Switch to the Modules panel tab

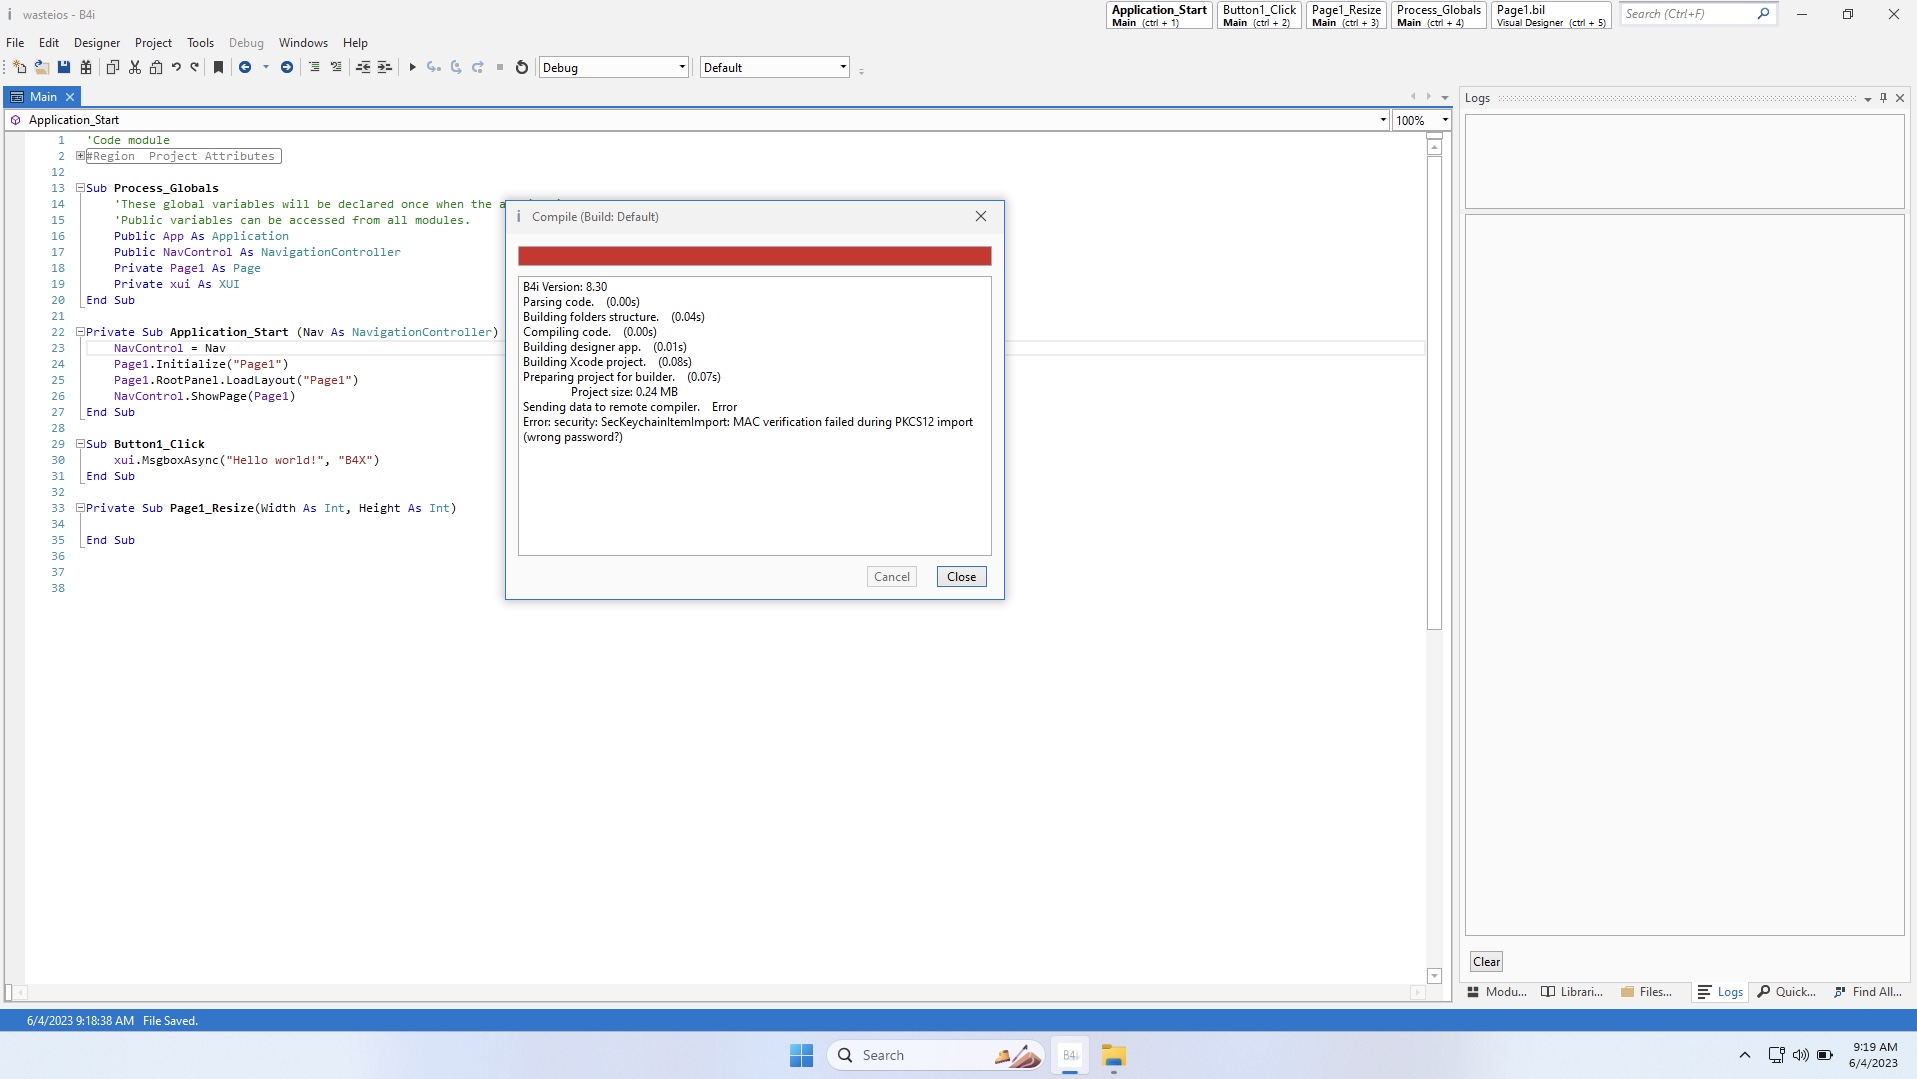pos(1497,992)
